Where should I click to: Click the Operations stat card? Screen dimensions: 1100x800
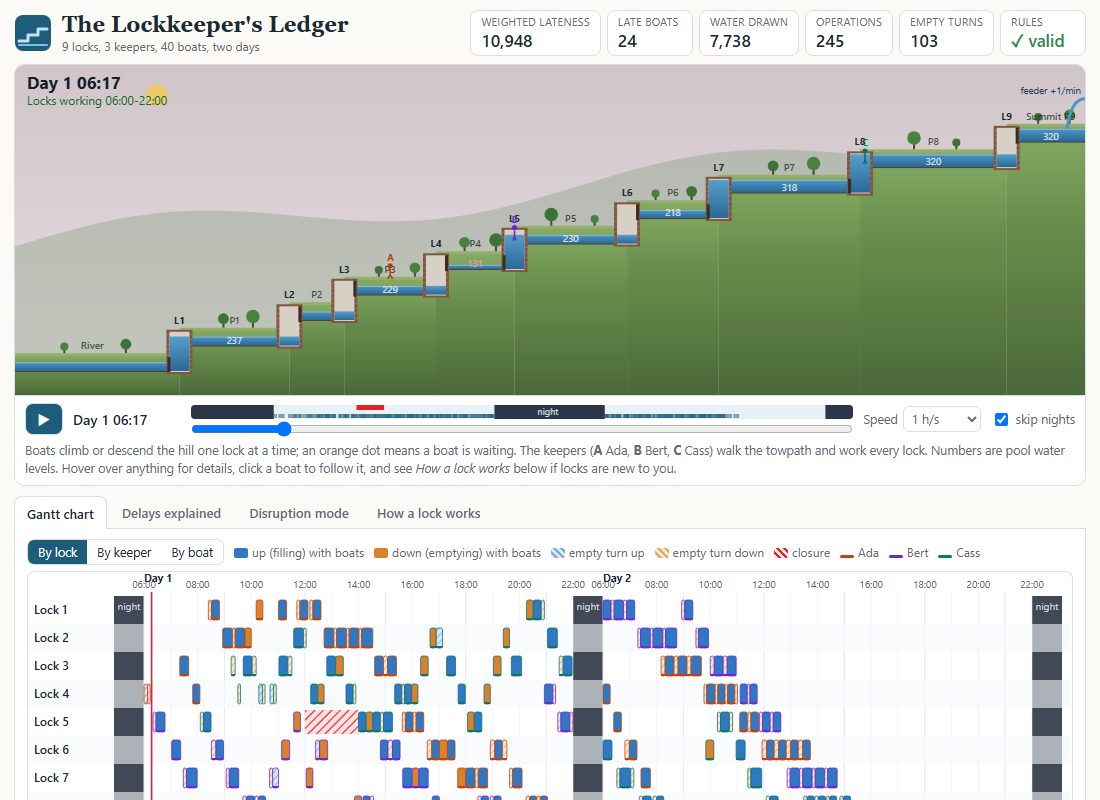tap(849, 33)
